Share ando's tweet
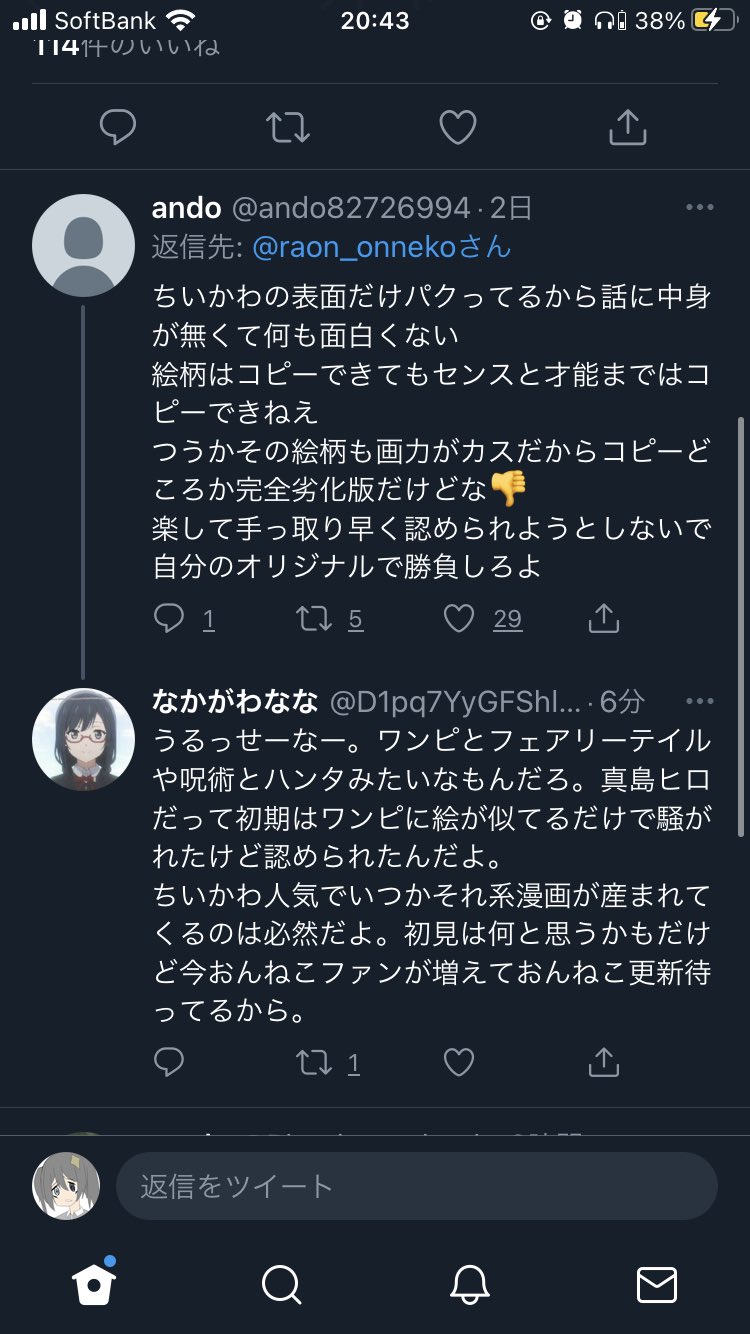The width and height of the screenshot is (750, 1334). click(x=604, y=620)
